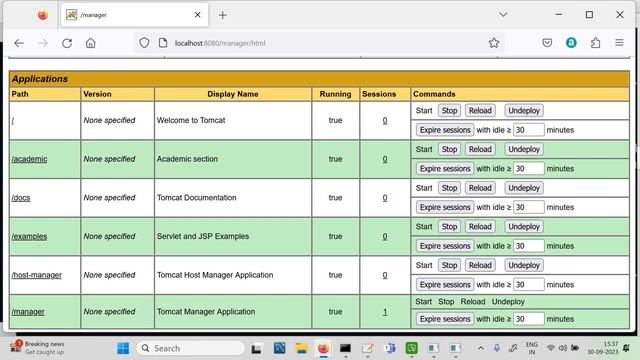Open the Firefox account avatar
The width and height of the screenshot is (640, 360).
[x=571, y=43]
